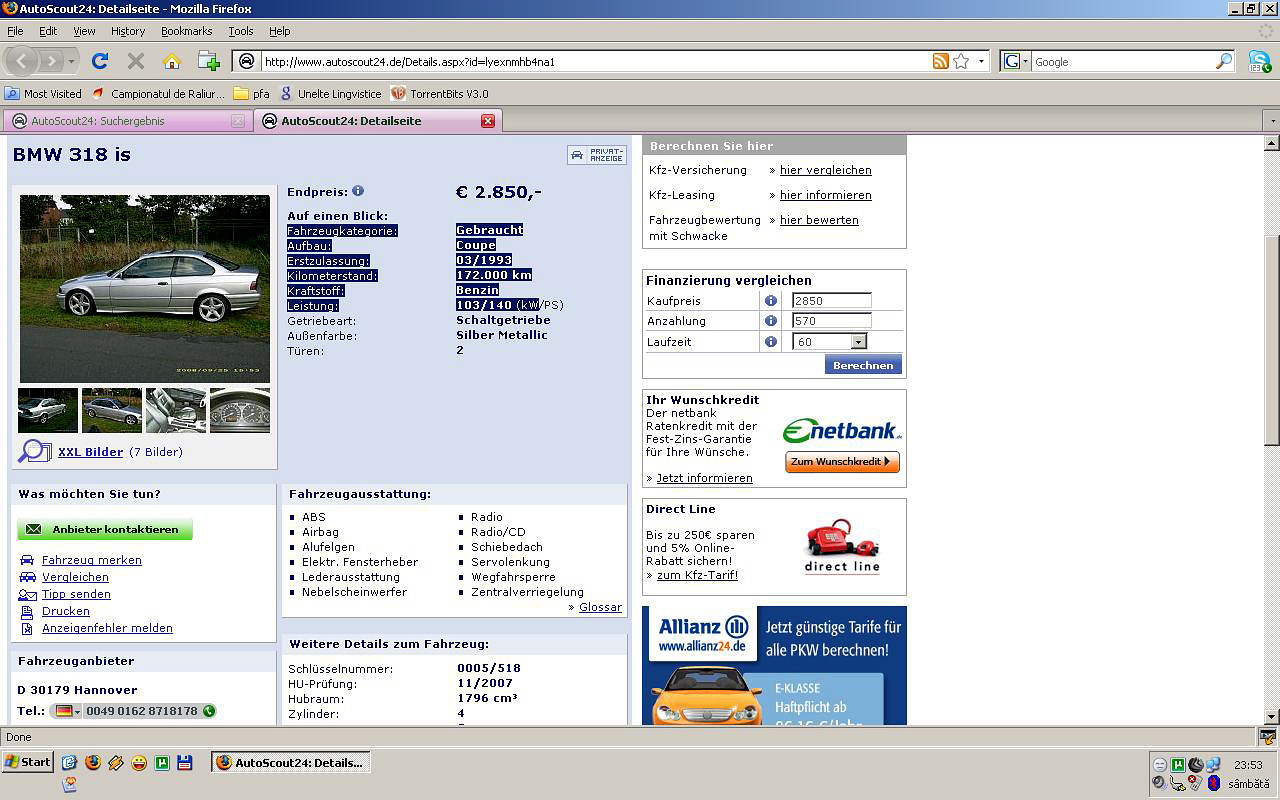Click the Anbieter kontaktieren button
The height and width of the screenshot is (800, 1280).
coord(105,530)
